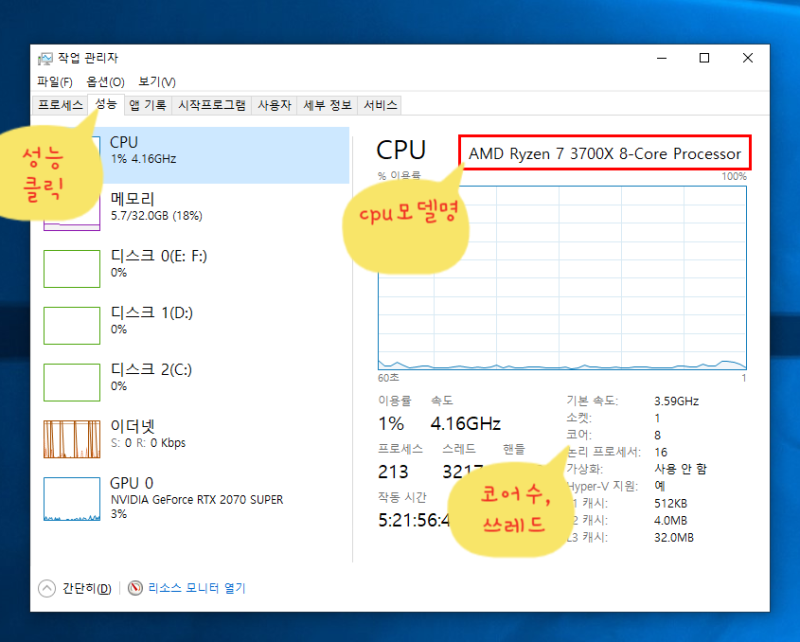Switch to the 앱 기록 tab

147,105
